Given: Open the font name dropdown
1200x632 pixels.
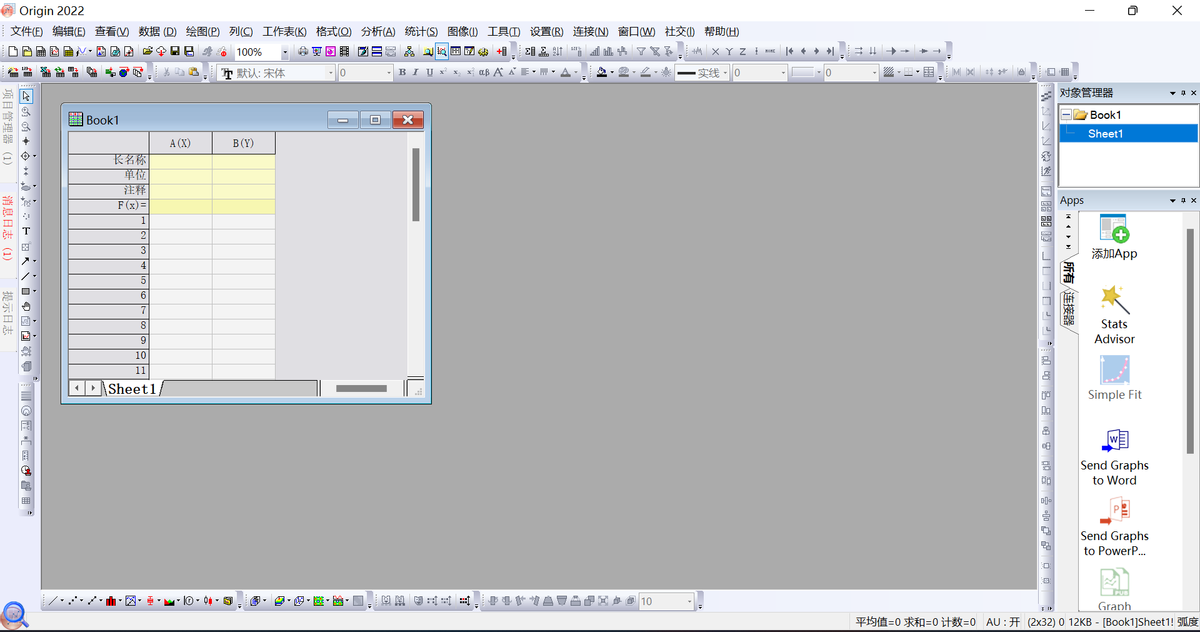Looking at the screenshot, I should click(x=329, y=73).
